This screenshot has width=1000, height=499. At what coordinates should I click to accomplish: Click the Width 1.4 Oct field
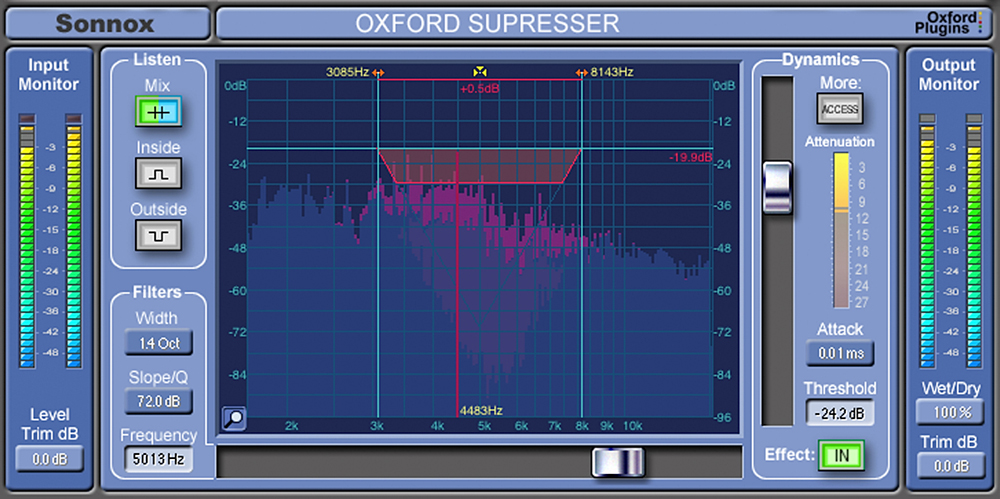pyautogui.click(x=159, y=343)
